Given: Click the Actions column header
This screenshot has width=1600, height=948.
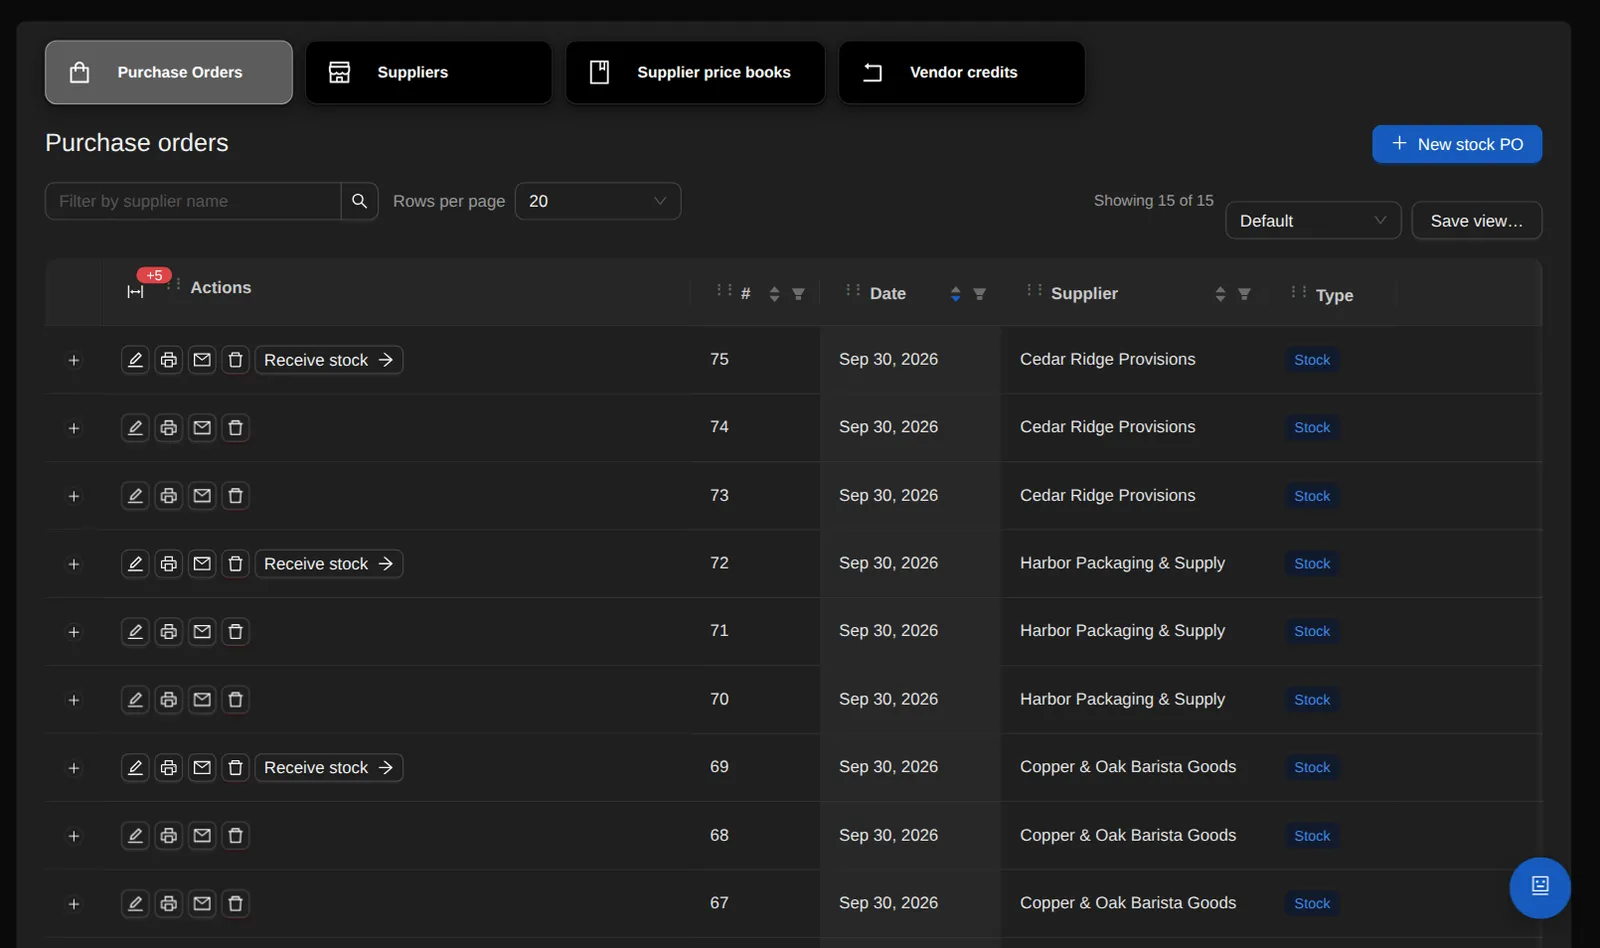Looking at the screenshot, I should (221, 288).
